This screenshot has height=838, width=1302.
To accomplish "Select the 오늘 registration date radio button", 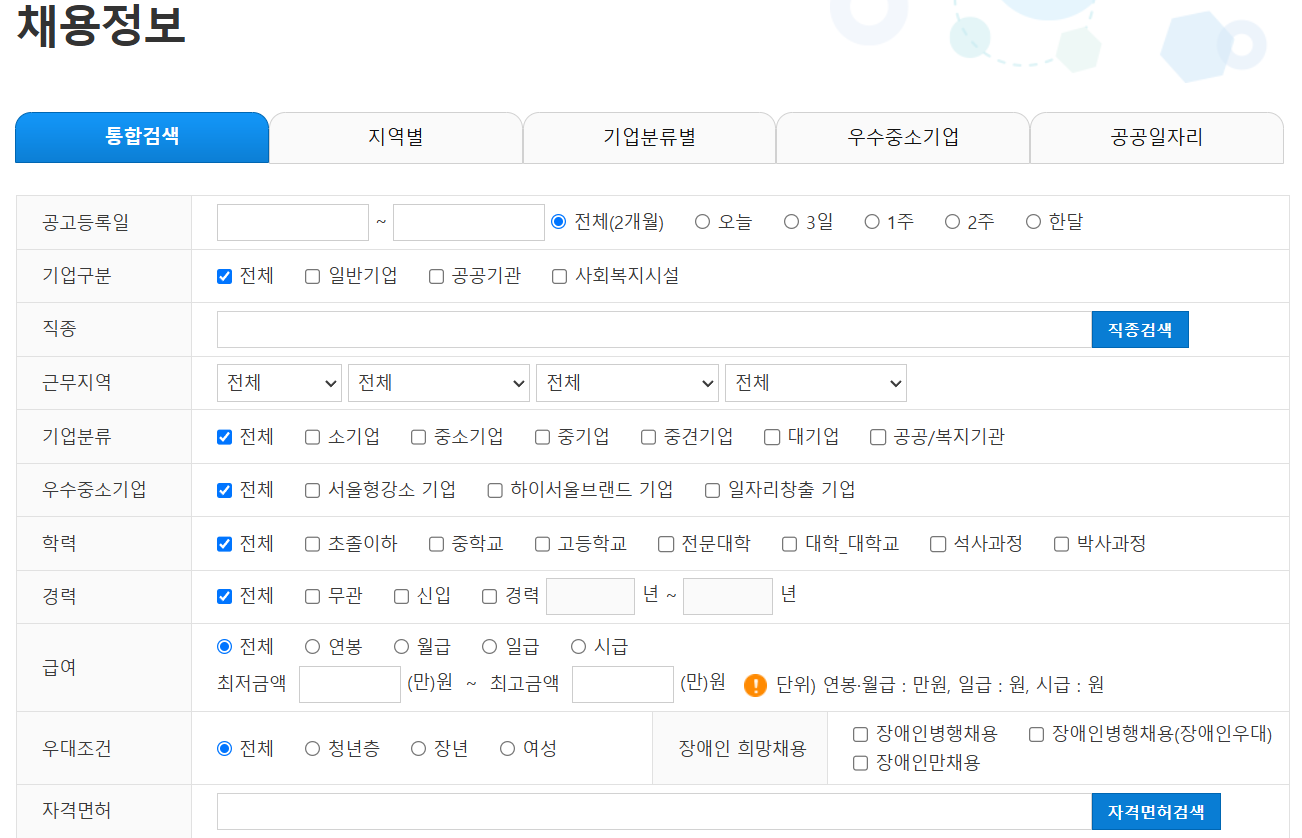I will point(703,221).
